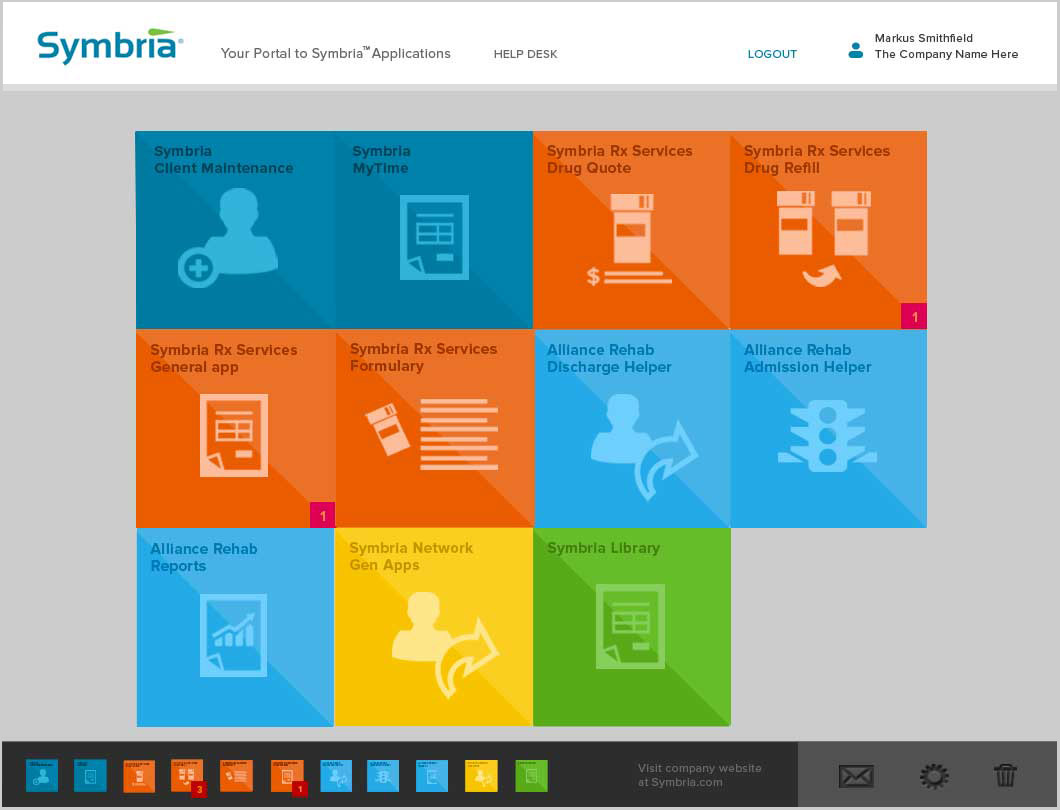
Task: Click the user profile icon for Markus Smithfield
Action: point(854,48)
